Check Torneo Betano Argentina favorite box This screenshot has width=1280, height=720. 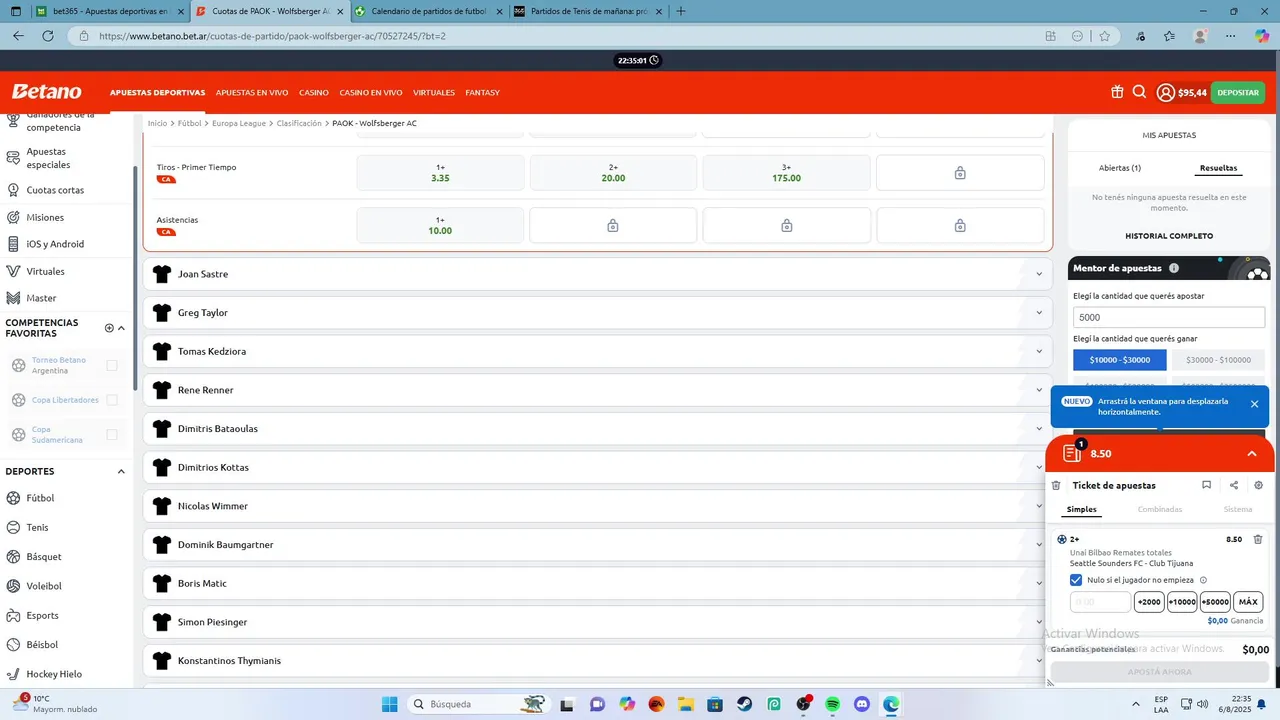(x=112, y=365)
